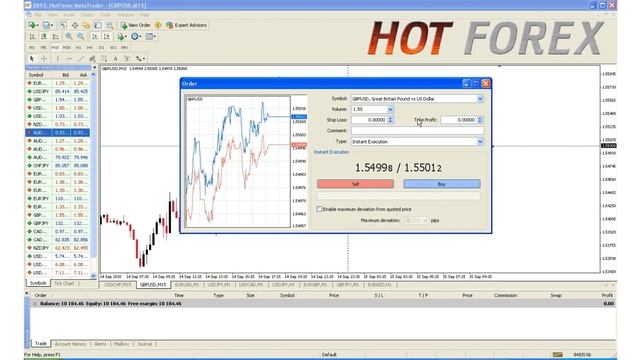This screenshot has width=640, height=360.
Task: Toggle the chart auto scroll icon
Action: 95,36
